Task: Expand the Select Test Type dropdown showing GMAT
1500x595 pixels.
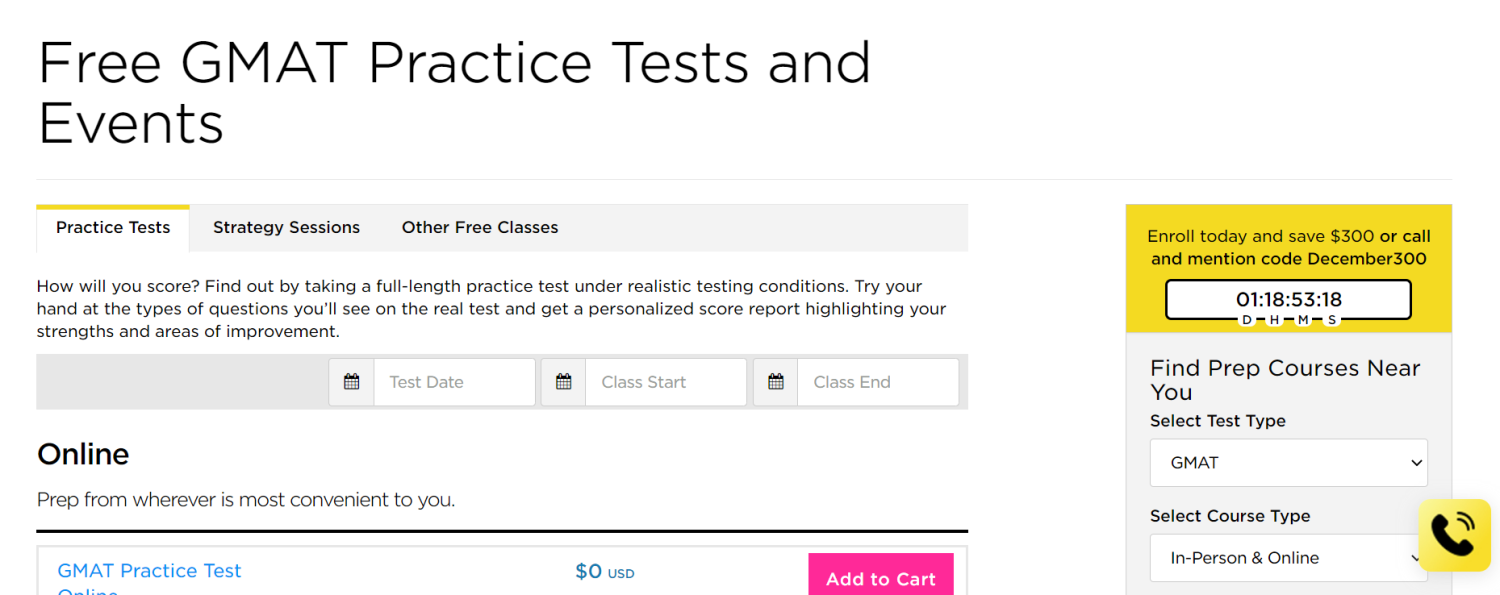Action: (1288, 463)
